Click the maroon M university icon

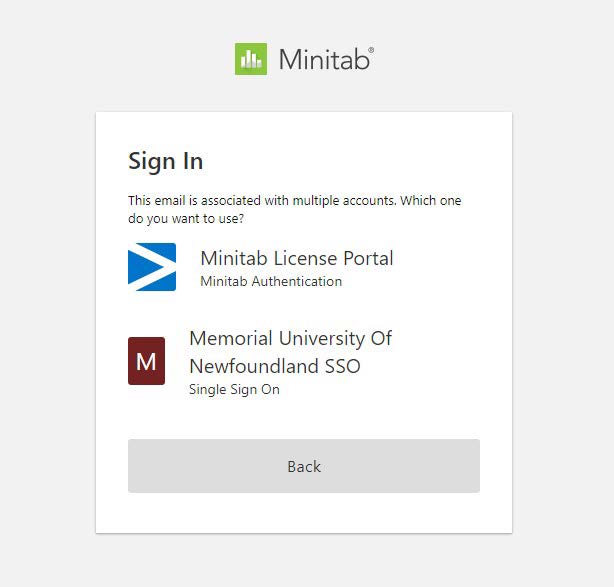(x=146, y=361)
